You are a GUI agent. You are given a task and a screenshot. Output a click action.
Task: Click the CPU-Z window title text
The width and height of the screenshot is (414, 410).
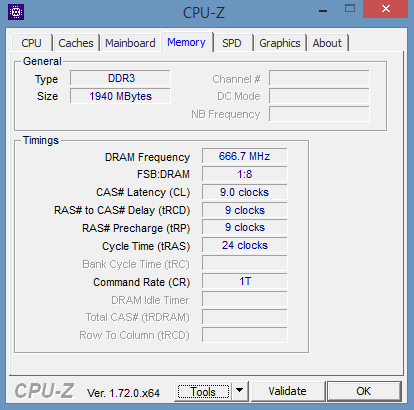pos(204,13)
